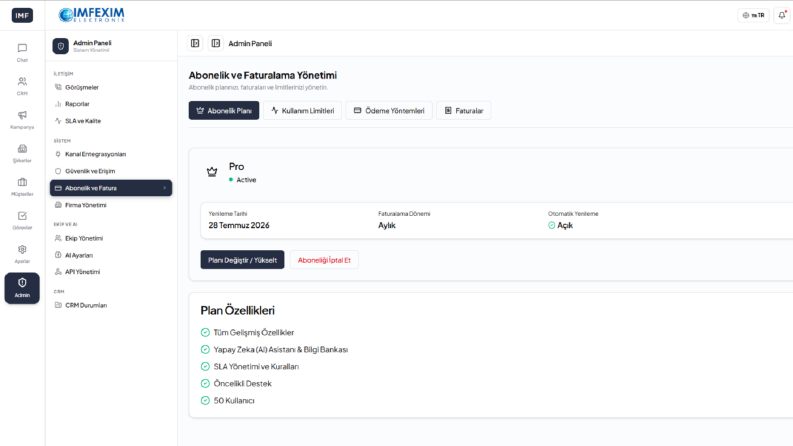Viewport: 793px width, 446px height.
Task: Open the Chat section in left rail
Action: tap(22, 53)
